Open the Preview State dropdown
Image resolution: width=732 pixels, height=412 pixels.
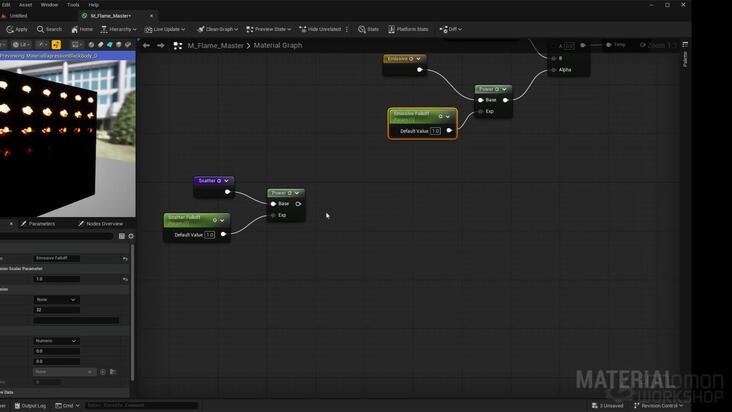268,29
